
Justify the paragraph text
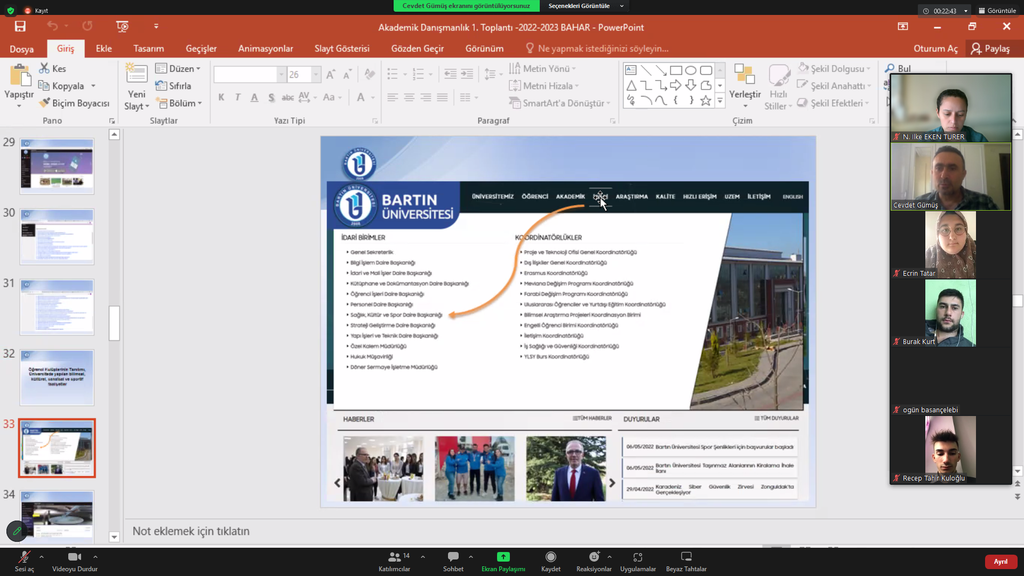click(x=442, y=97)
